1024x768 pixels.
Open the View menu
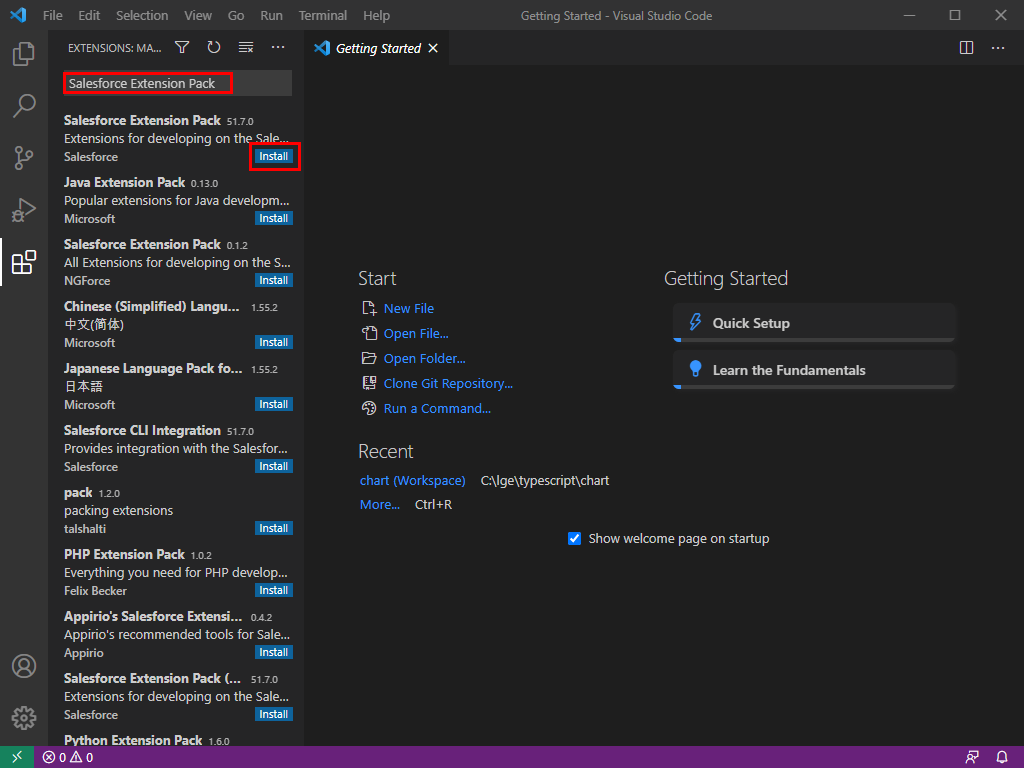pos(198,16)
